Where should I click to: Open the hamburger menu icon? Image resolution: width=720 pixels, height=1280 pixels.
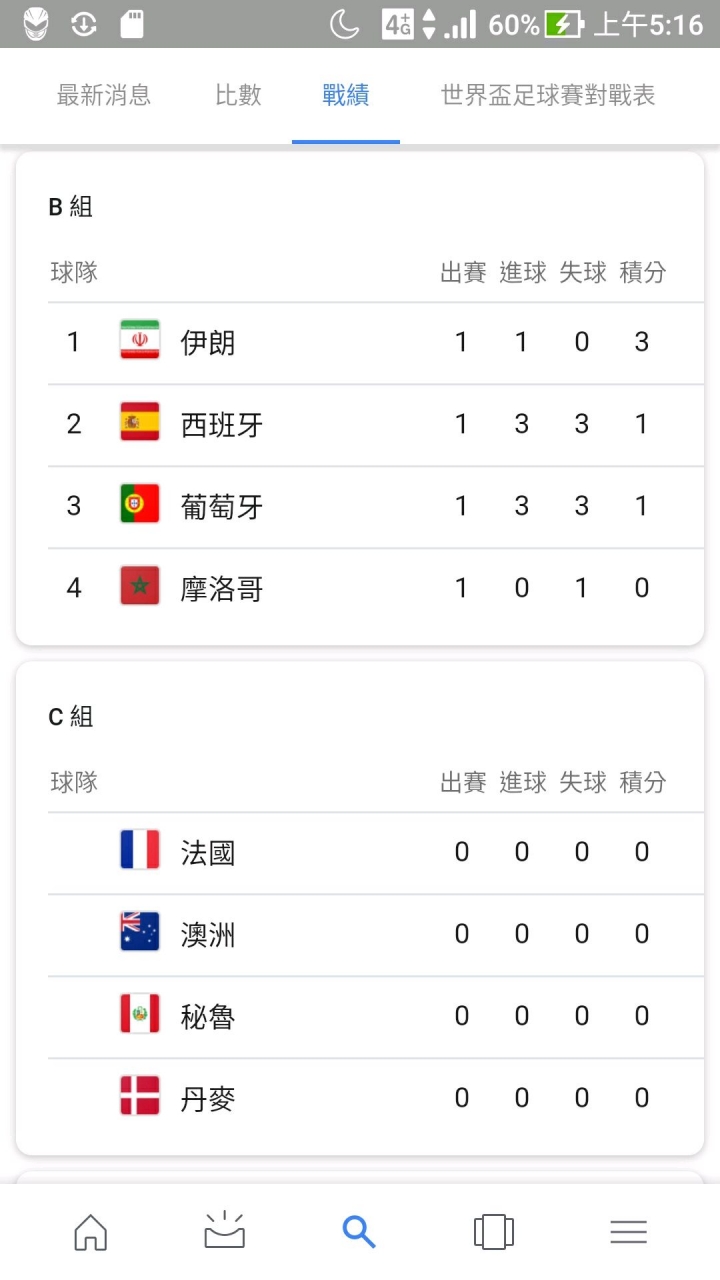(x=628, y=1231)
